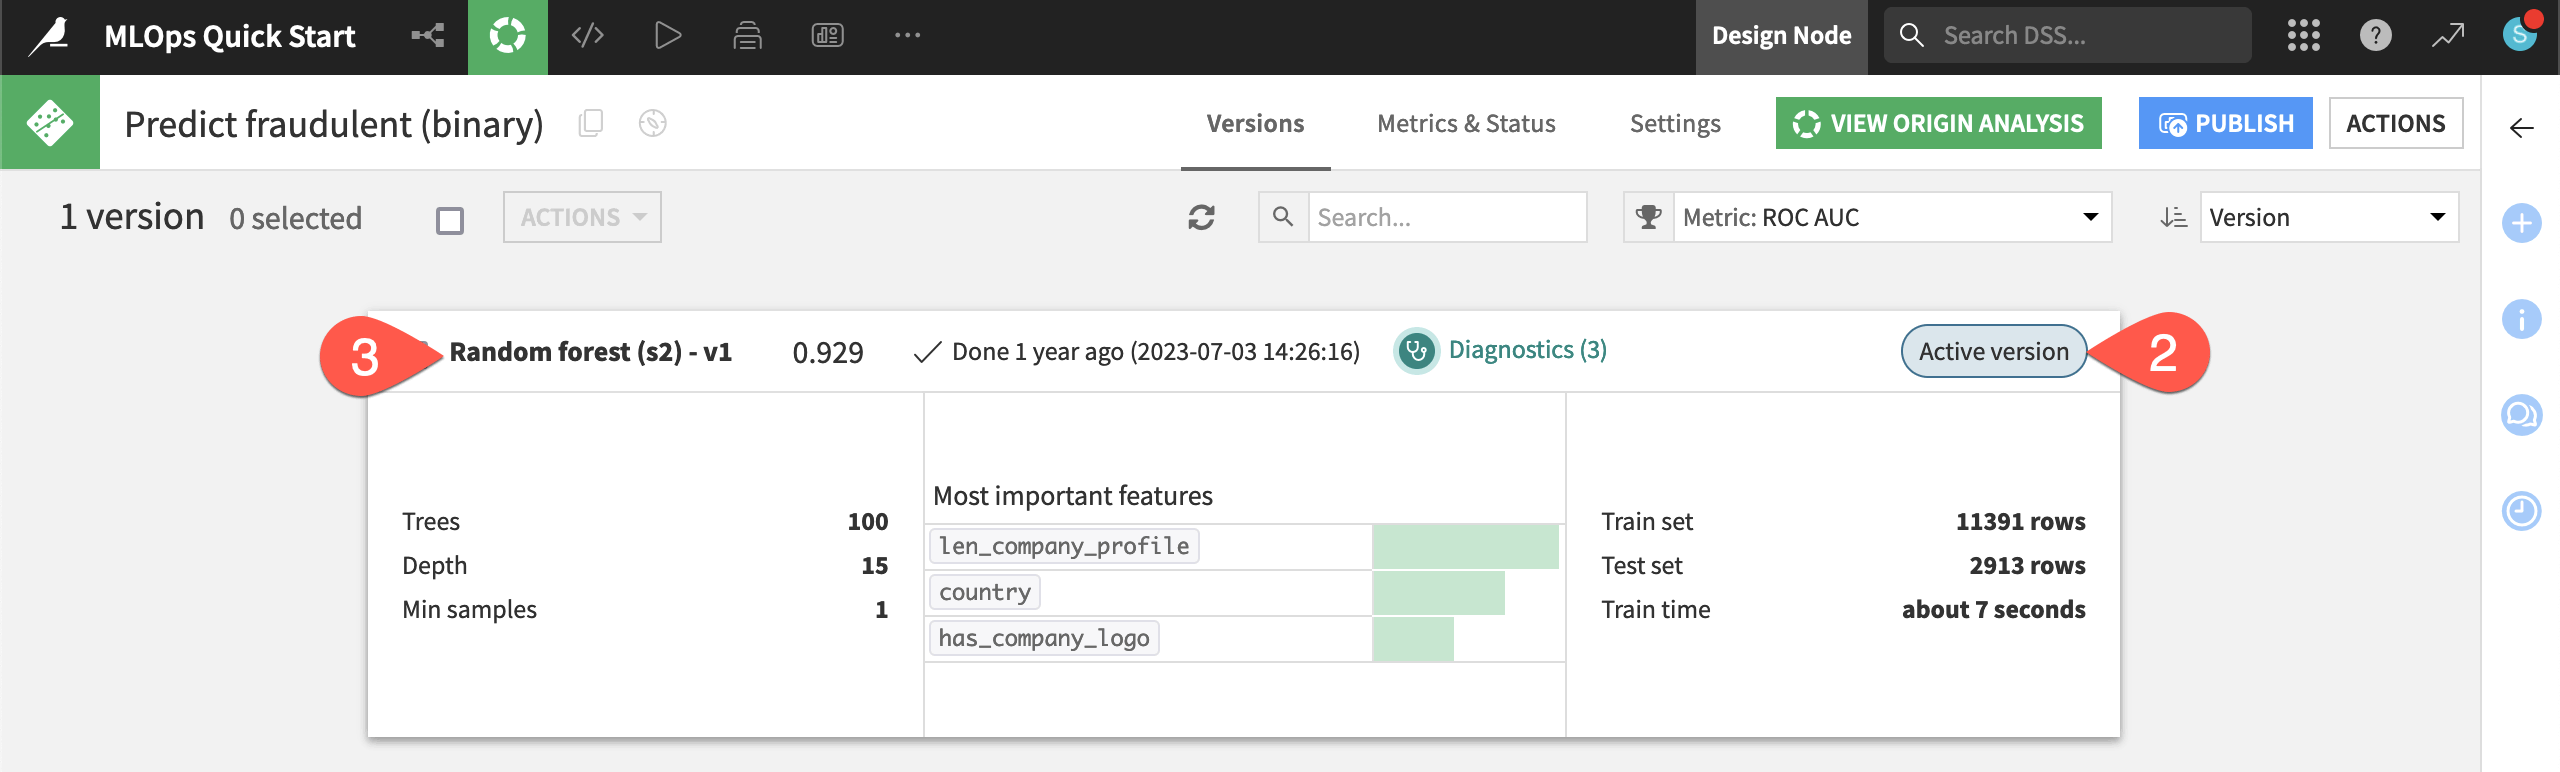Image resolution: width=2560 pixels, height=772 pixels.
Task: Toggle the sort order icon
Action: [2173, 217]
